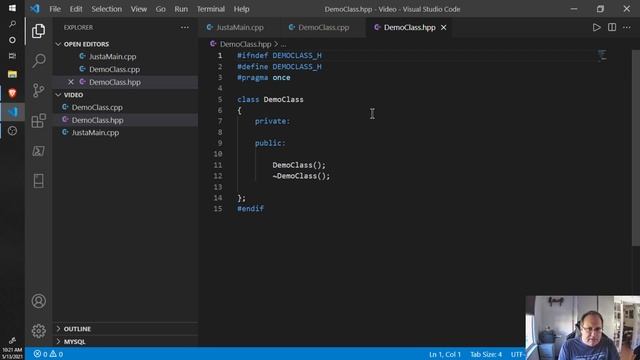Open the Go menu
This screenshot has width=640, height=360.
coord(160,9)
